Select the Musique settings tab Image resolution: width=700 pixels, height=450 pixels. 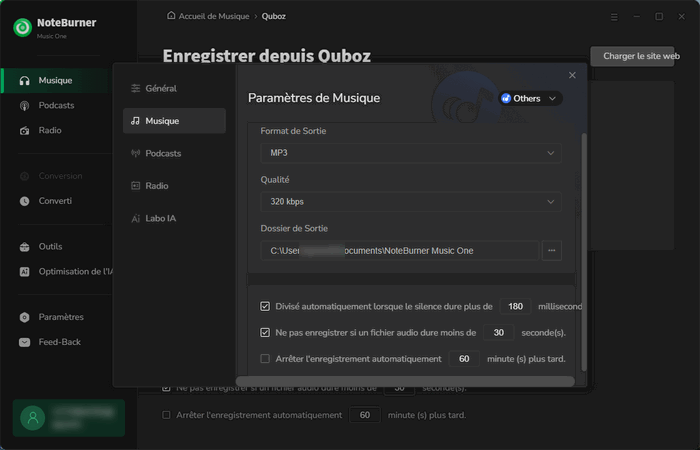(x=174, y=121)
